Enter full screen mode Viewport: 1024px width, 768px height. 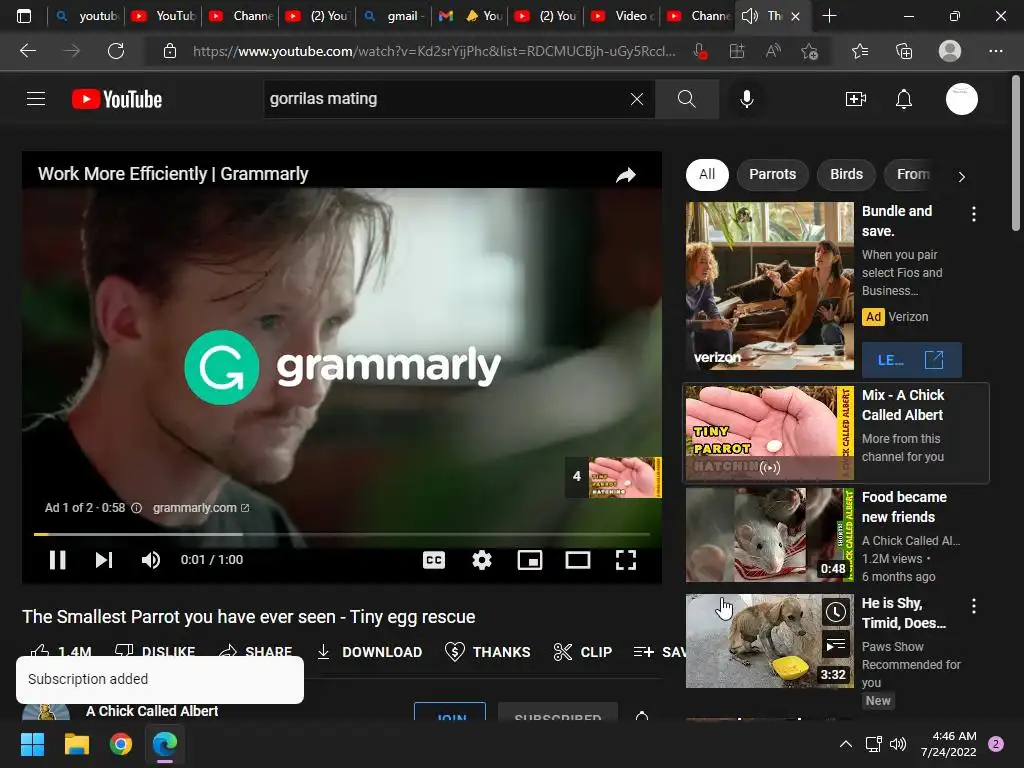626,560
